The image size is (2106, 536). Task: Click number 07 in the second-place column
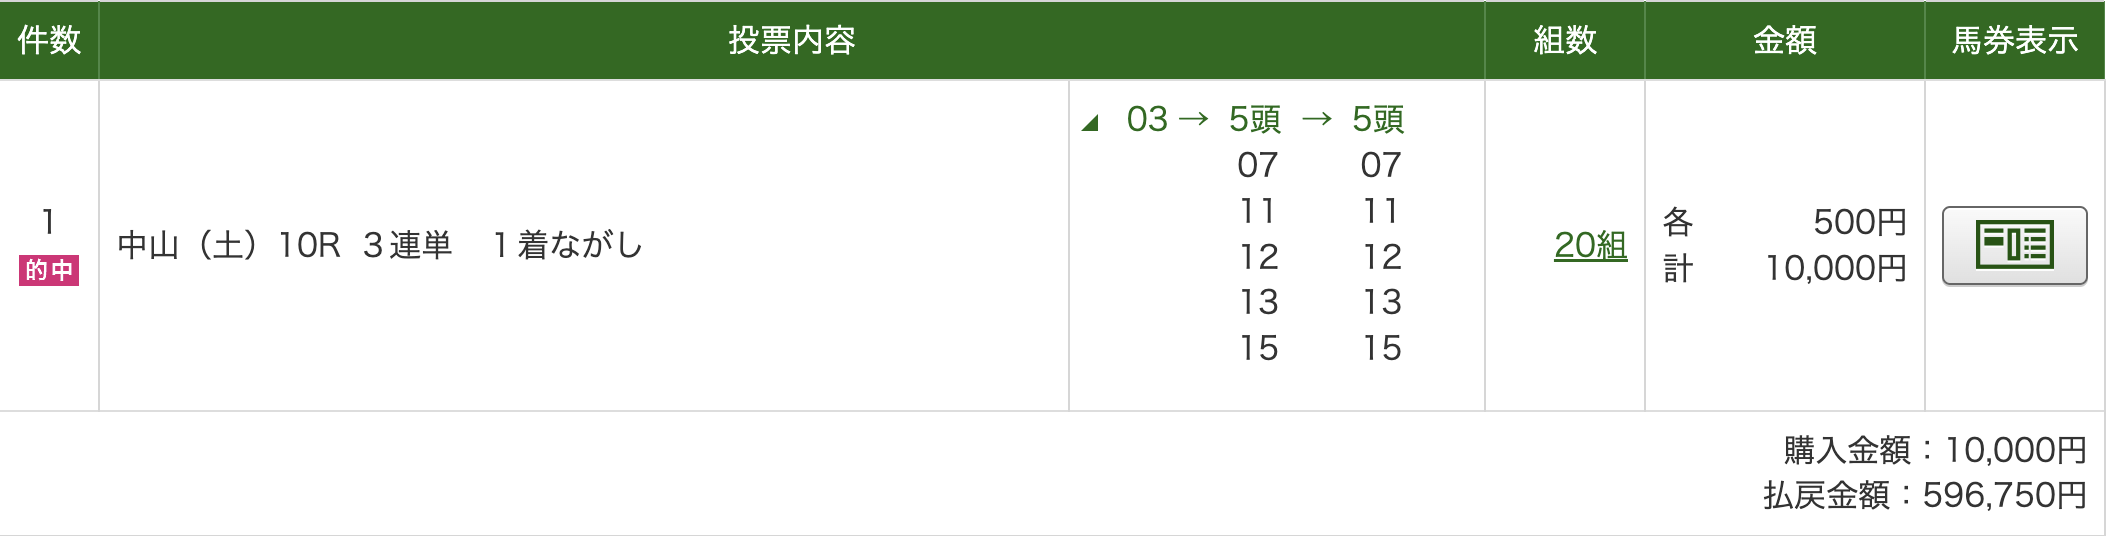1257,165
